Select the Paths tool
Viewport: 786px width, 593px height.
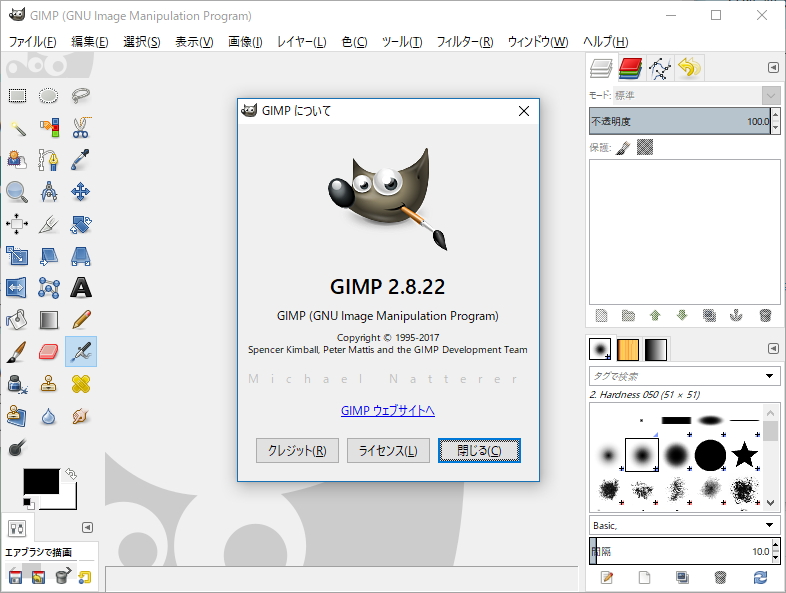click(49, 160)
